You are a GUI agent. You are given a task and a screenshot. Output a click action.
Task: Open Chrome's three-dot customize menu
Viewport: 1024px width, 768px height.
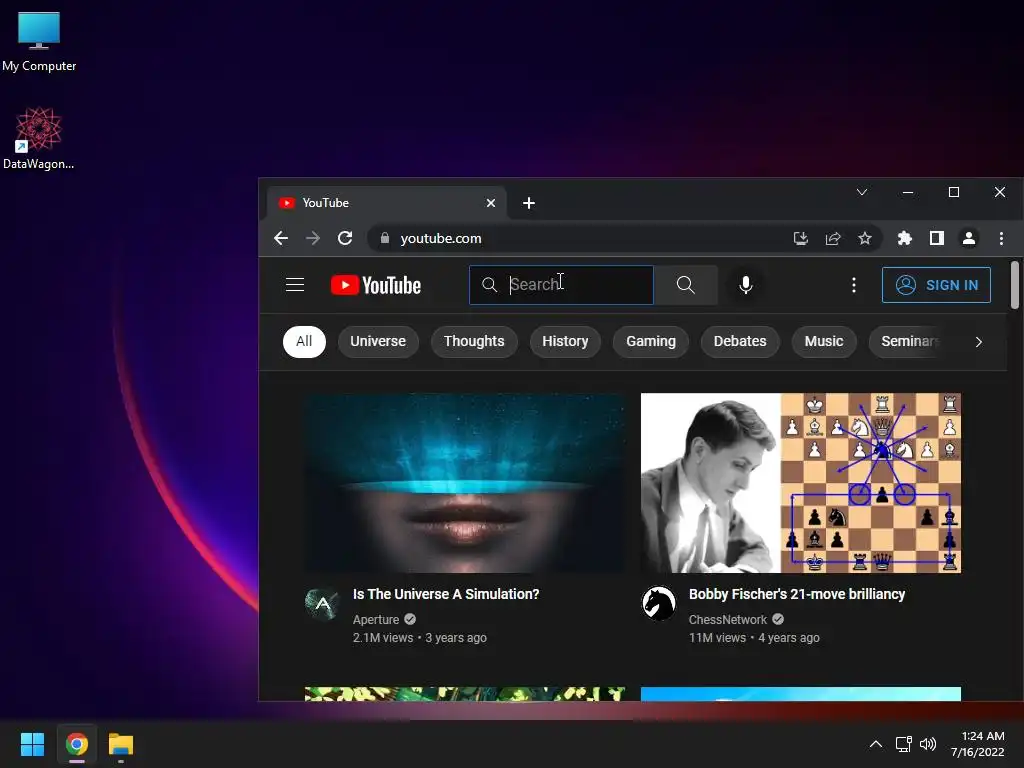1001,238
